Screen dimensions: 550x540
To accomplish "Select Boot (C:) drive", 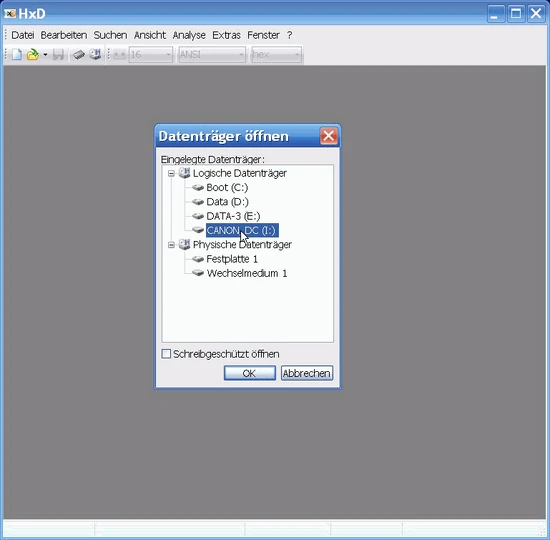I will click(x=227, y=188).
